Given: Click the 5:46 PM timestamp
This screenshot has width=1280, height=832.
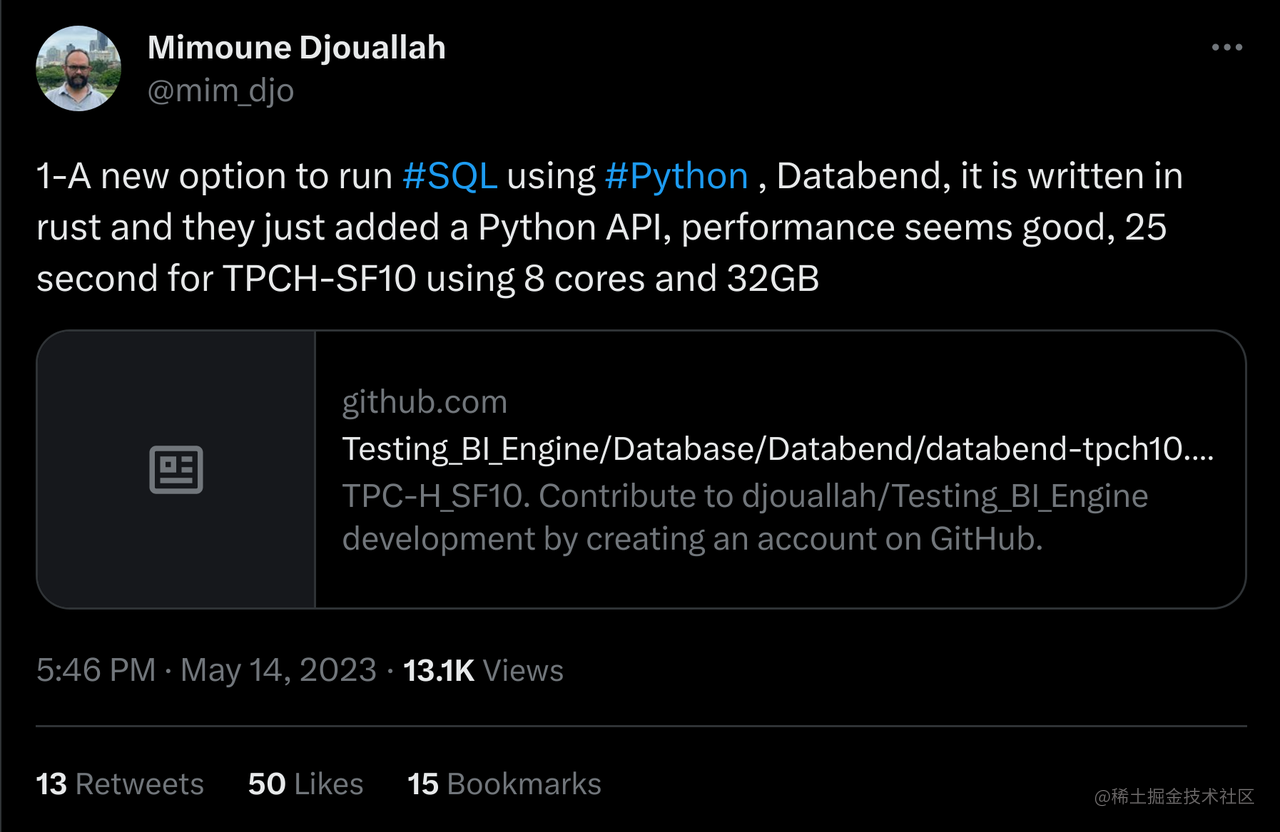Looking at the screenshot, I should pyautogui.click(x=96, y=670).
